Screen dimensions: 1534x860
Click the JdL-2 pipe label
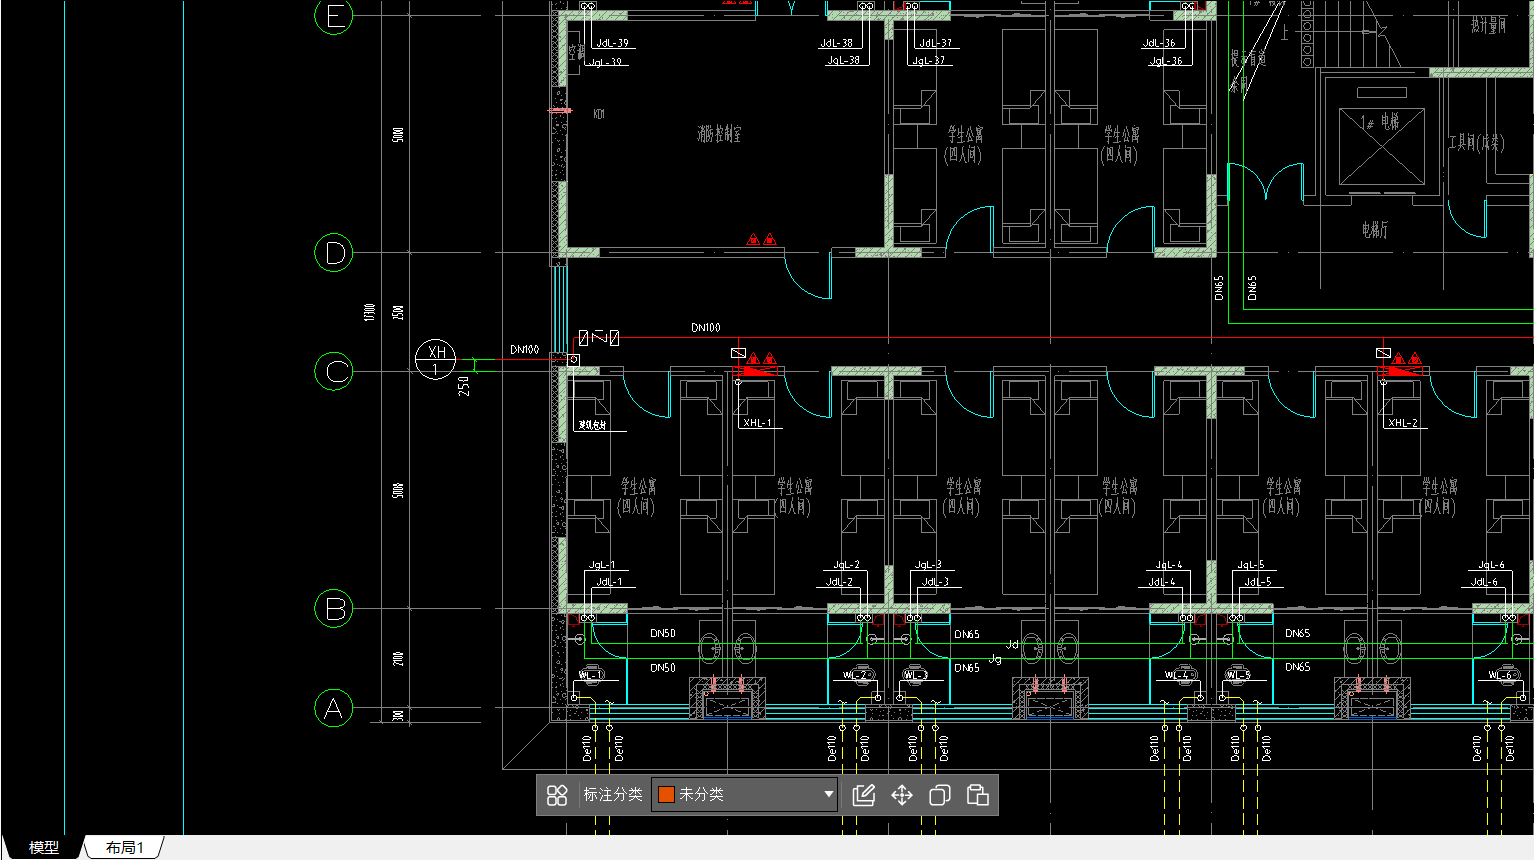[x=840, y=582]
